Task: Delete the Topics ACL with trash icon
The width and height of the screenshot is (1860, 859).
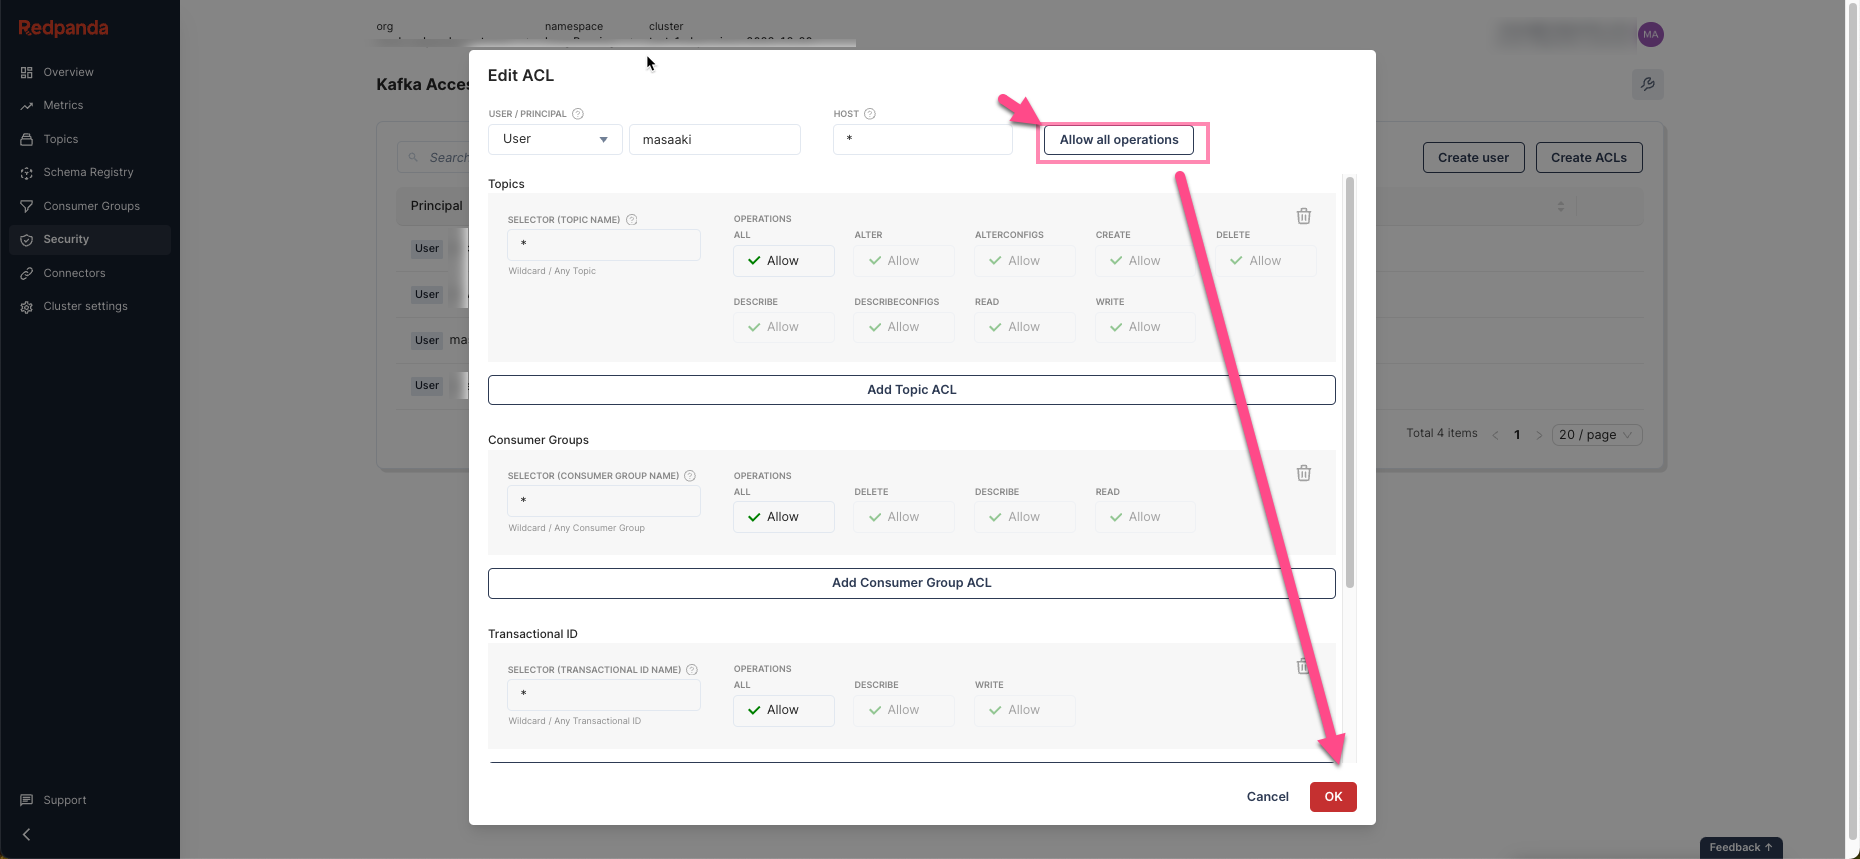Action: 1304,216
